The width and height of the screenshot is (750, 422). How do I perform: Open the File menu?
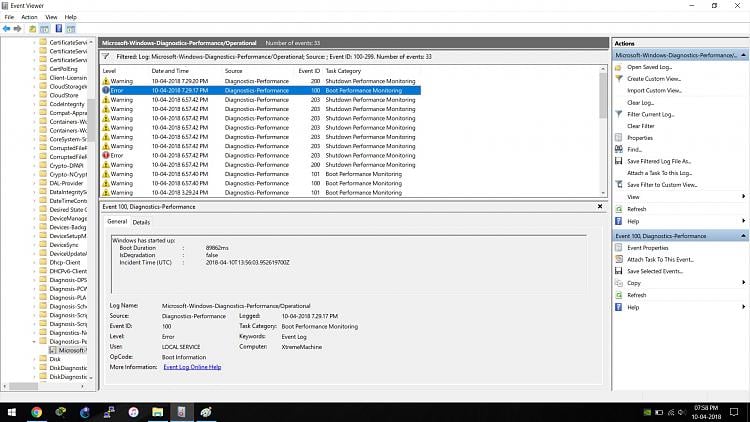pos(9,17)
